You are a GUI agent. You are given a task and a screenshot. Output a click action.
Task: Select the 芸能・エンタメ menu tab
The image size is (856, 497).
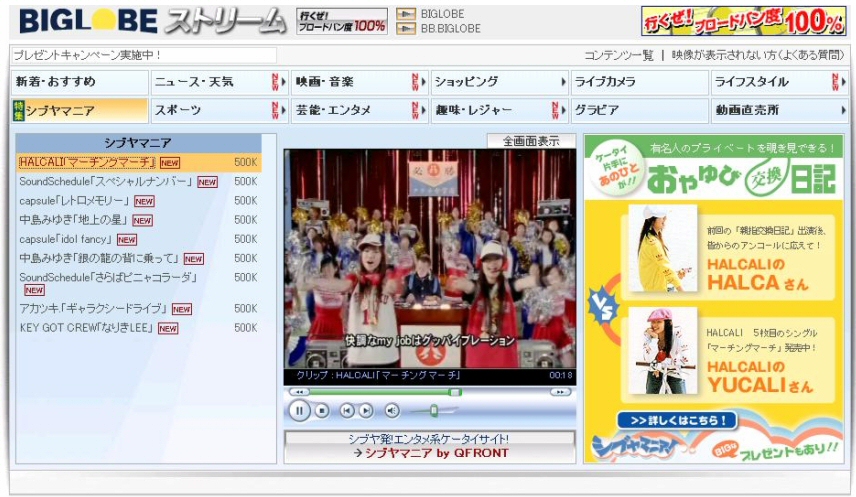click(359, 110)
